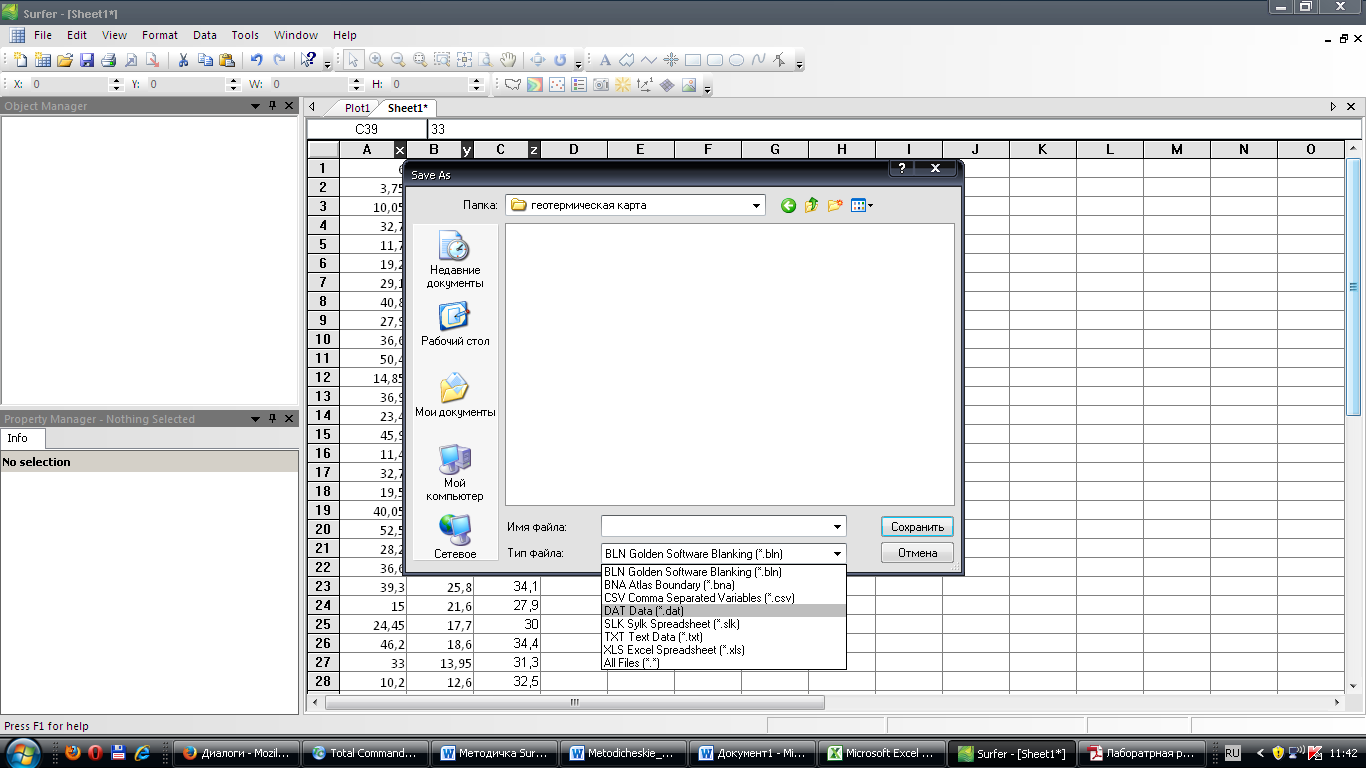Screen dimensions: 1366x768
Task: Expand the Папка folder dropdown
Action: (756, 205)
